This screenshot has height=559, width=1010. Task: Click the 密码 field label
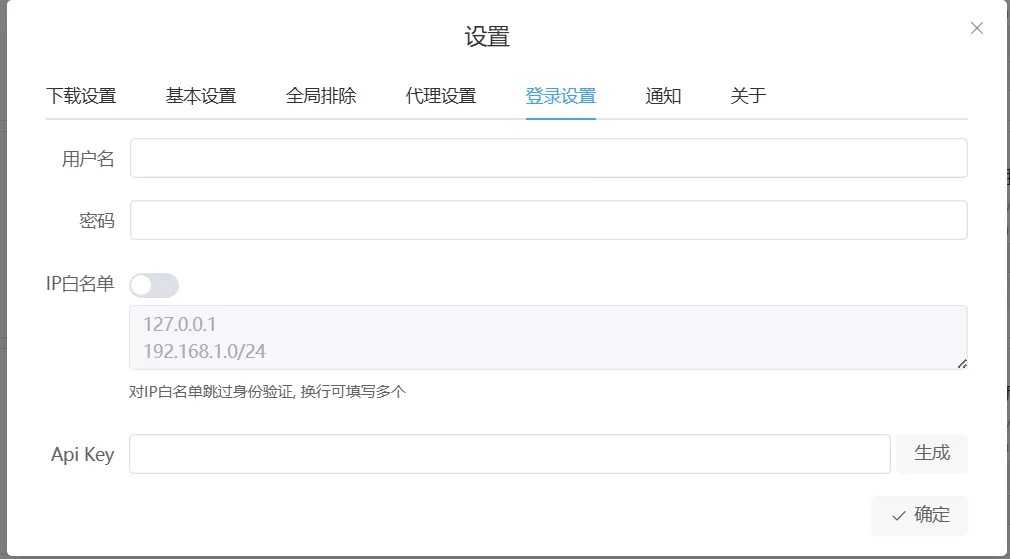[x=97, y=221]
